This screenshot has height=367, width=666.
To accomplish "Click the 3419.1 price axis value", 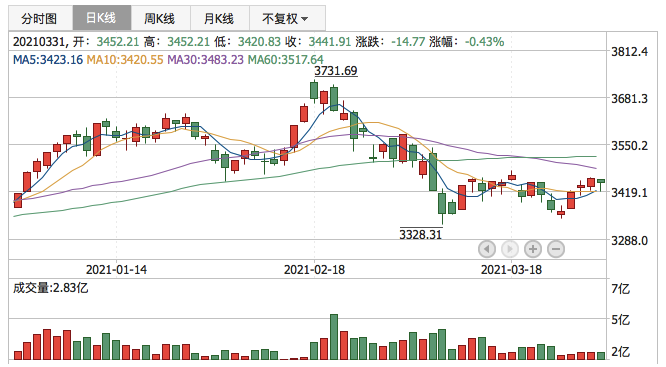I will click(629, 193).
